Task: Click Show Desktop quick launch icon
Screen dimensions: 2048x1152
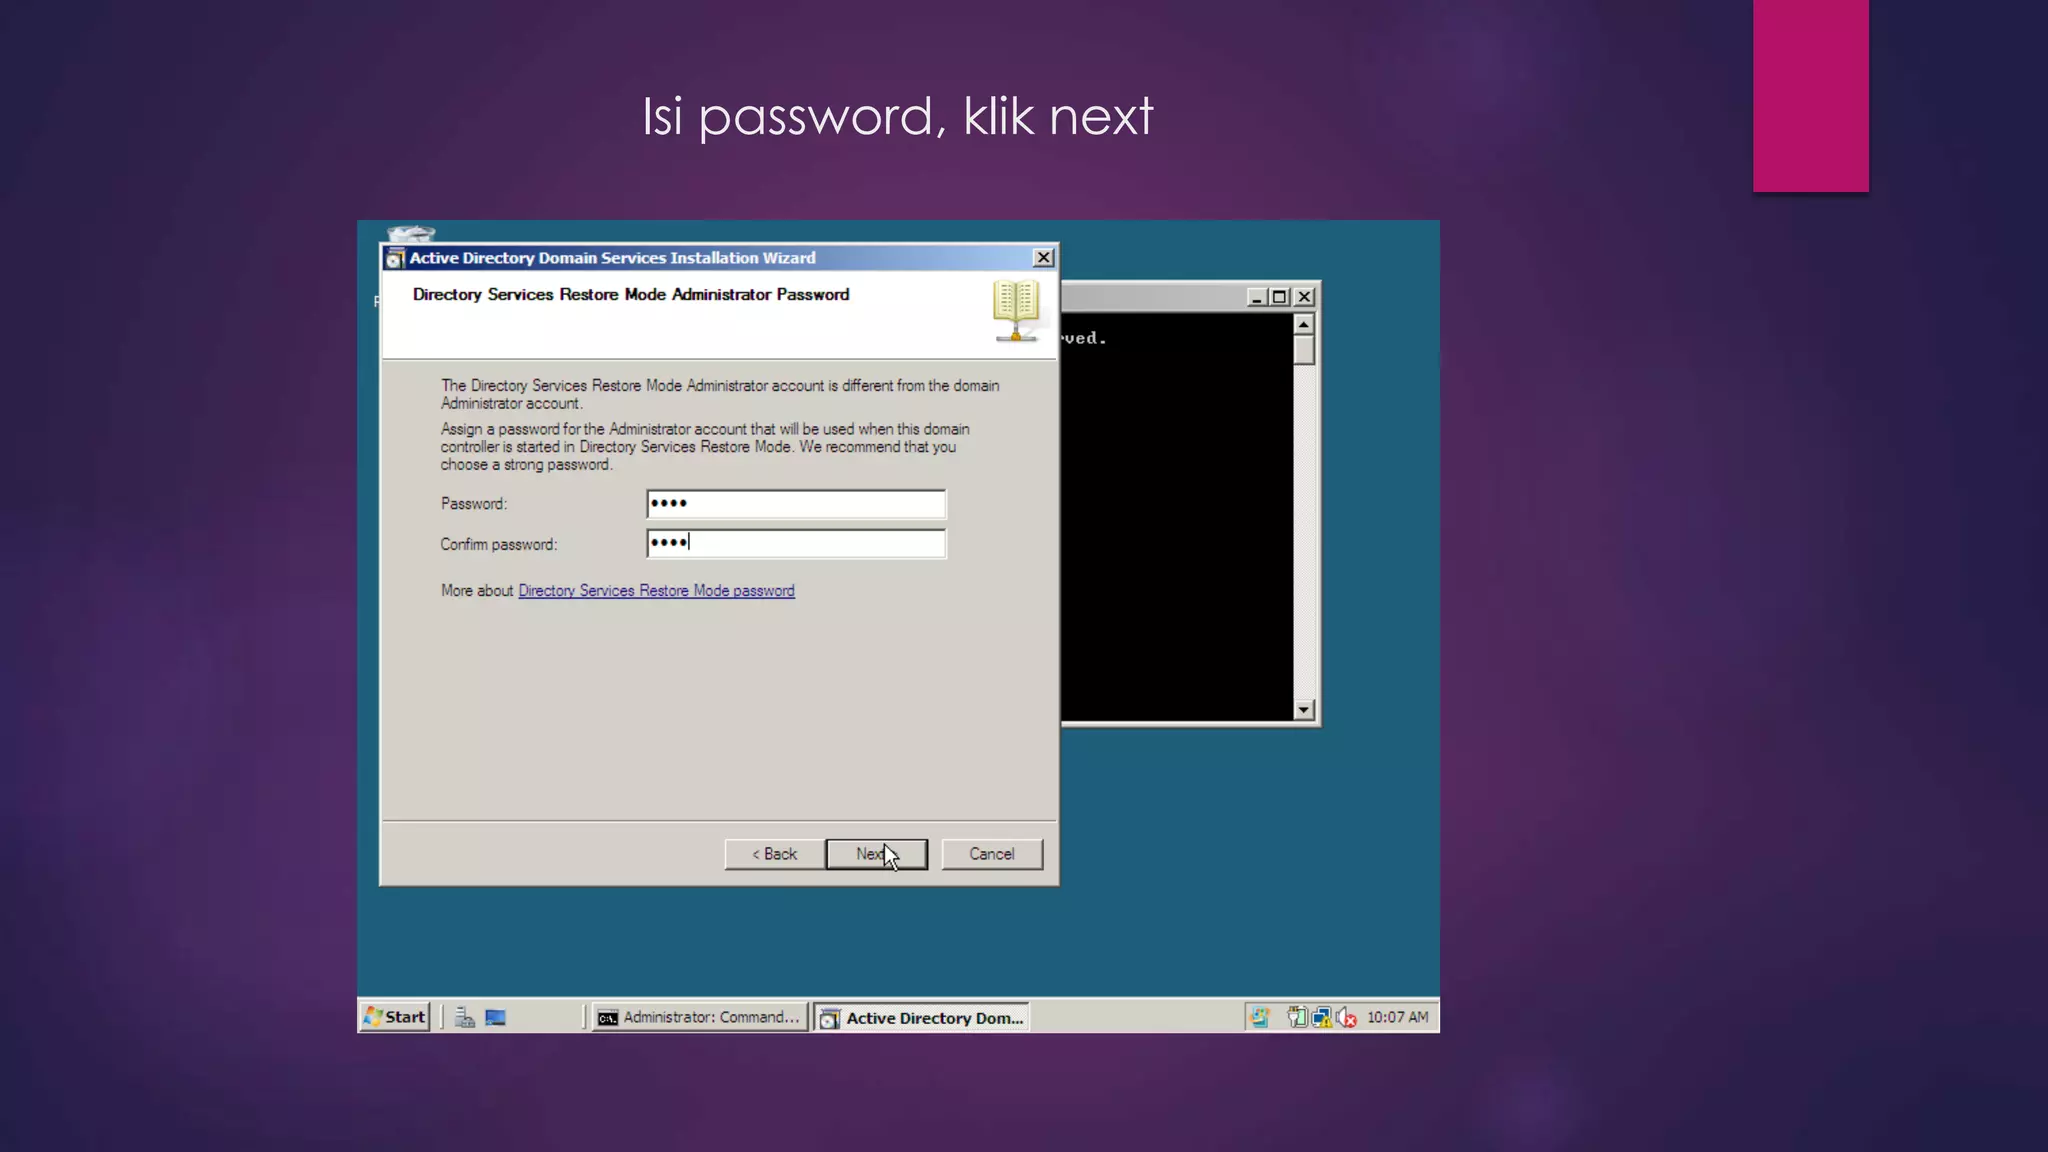Action: pyautogui.click(x=496, y=1017)
